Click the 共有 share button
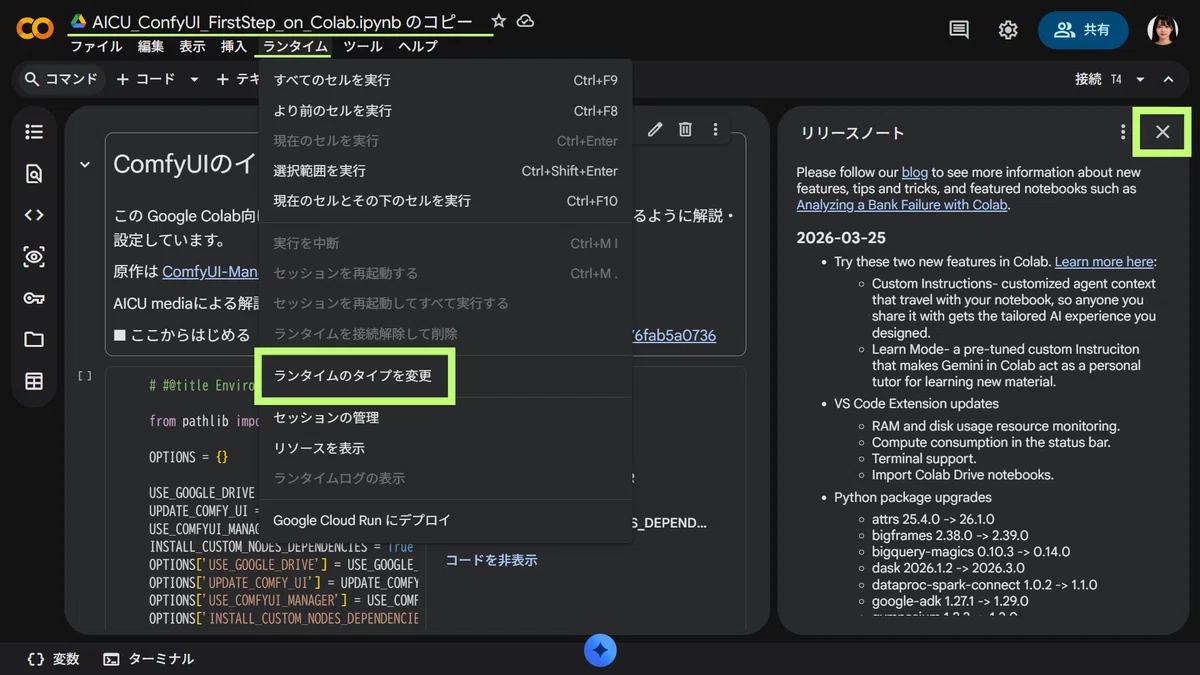 [1083, 30]
